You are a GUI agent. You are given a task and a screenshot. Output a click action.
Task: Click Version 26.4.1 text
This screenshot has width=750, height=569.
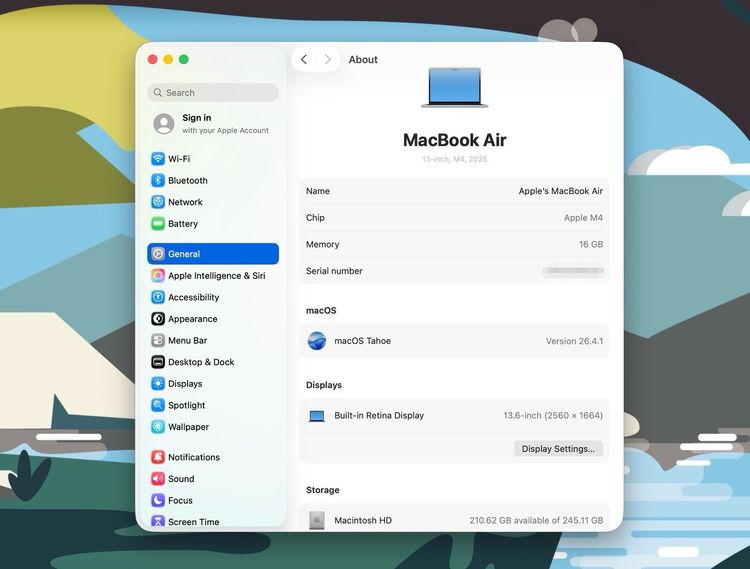[x=574, y=341]
